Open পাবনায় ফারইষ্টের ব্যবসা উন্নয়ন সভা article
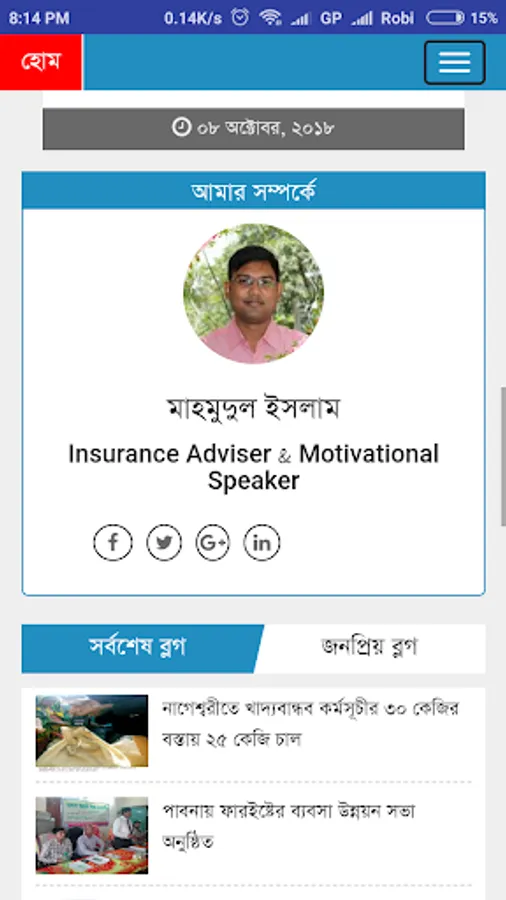The width and height of the screenshot is (506, 900). (289, 827)
